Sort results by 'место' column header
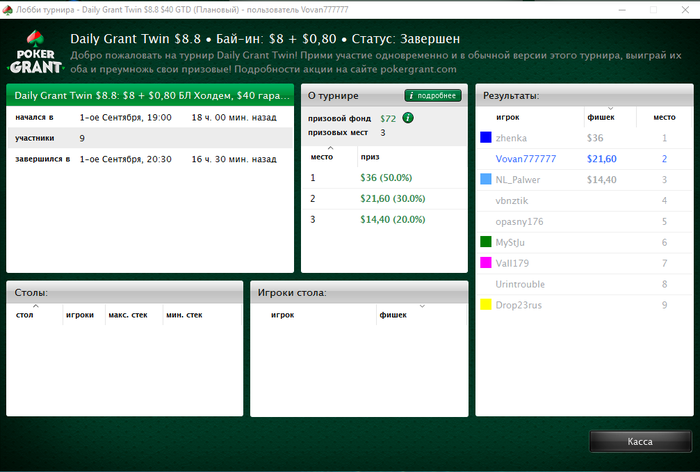 pos(664,117)
